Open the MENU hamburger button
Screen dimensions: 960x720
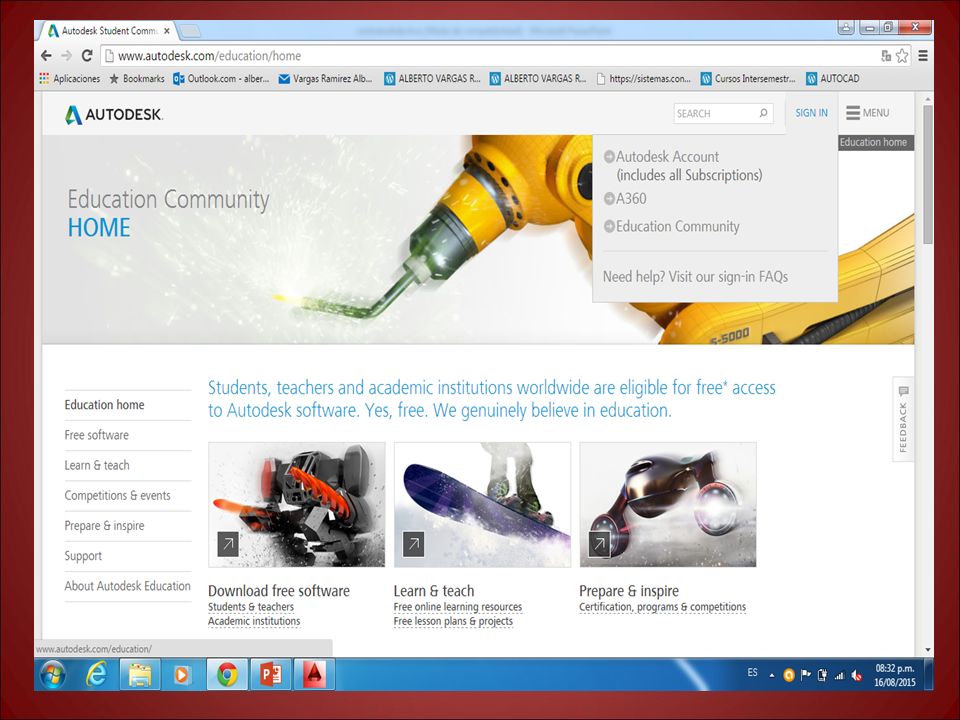[x=868, y=113]
